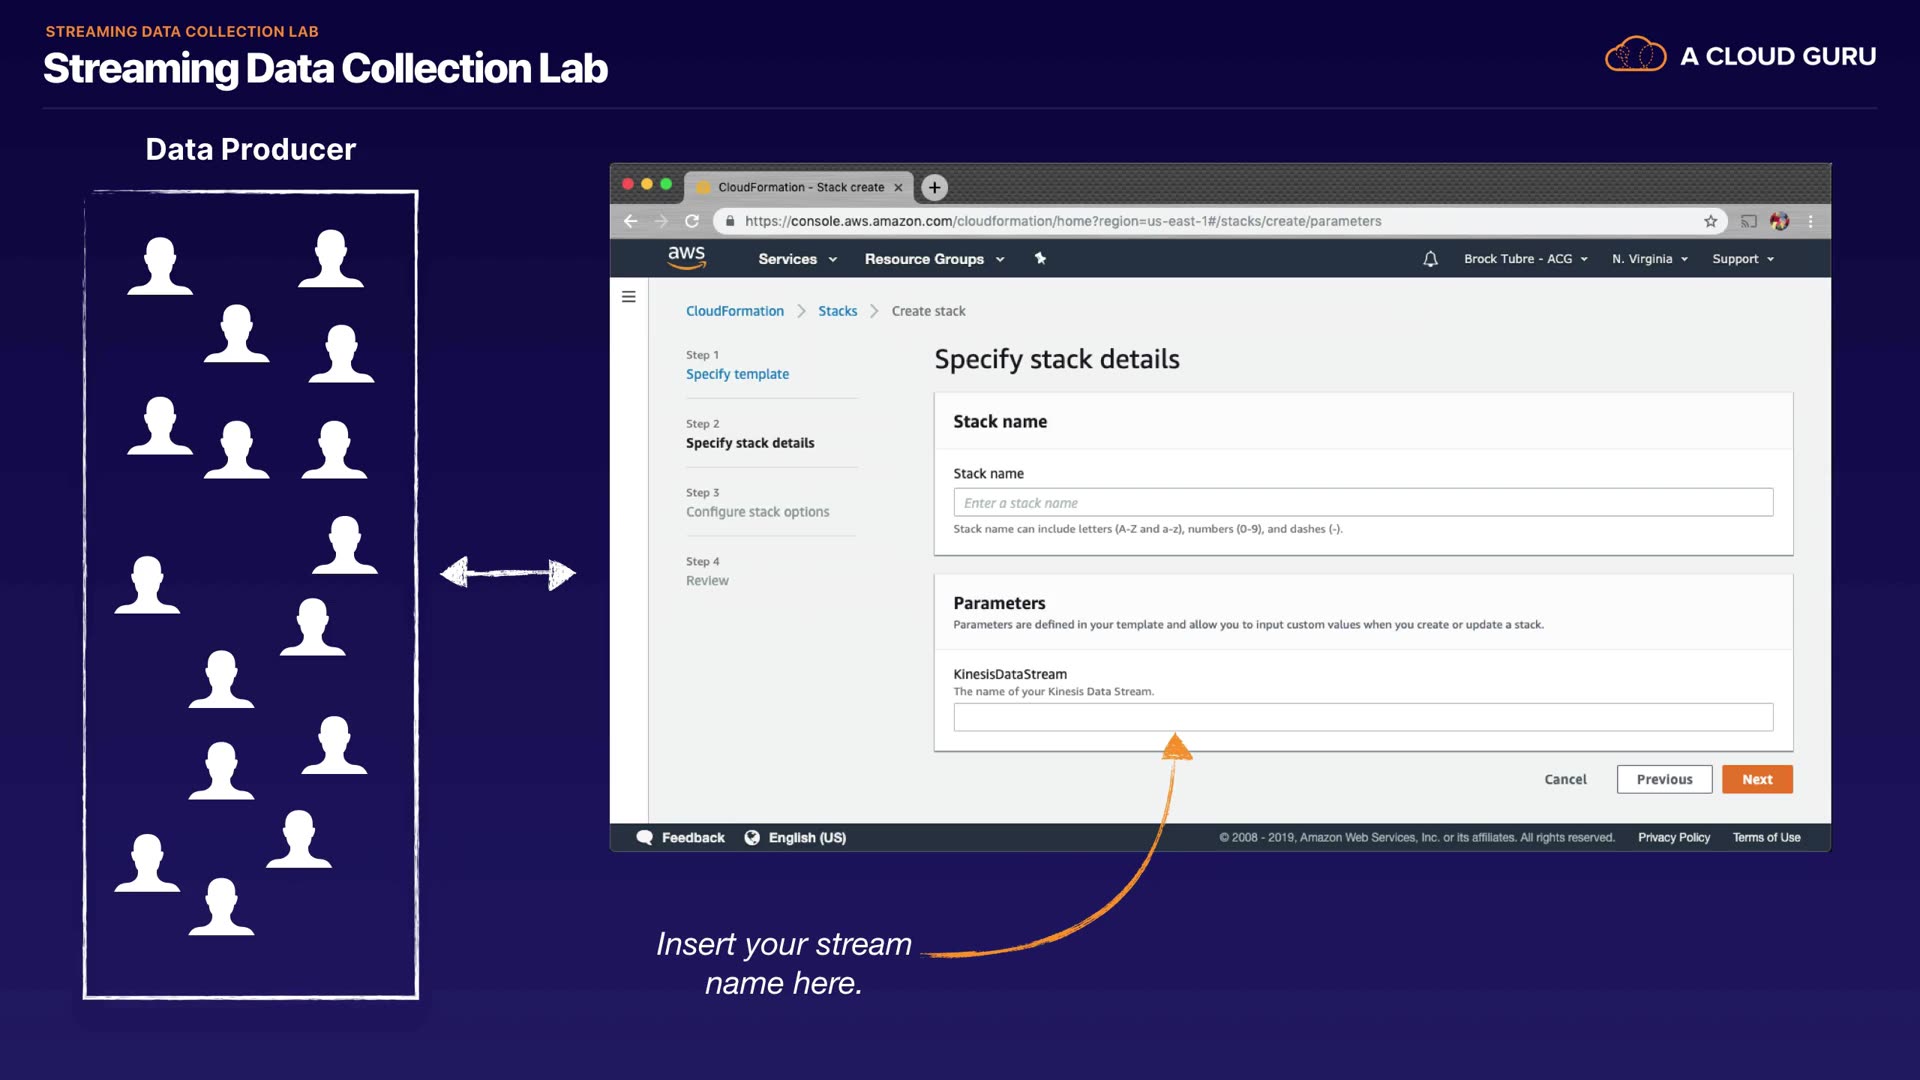1920x1080 pixels.
Task: Click the Stack name input field
Action: [1362, 503]
